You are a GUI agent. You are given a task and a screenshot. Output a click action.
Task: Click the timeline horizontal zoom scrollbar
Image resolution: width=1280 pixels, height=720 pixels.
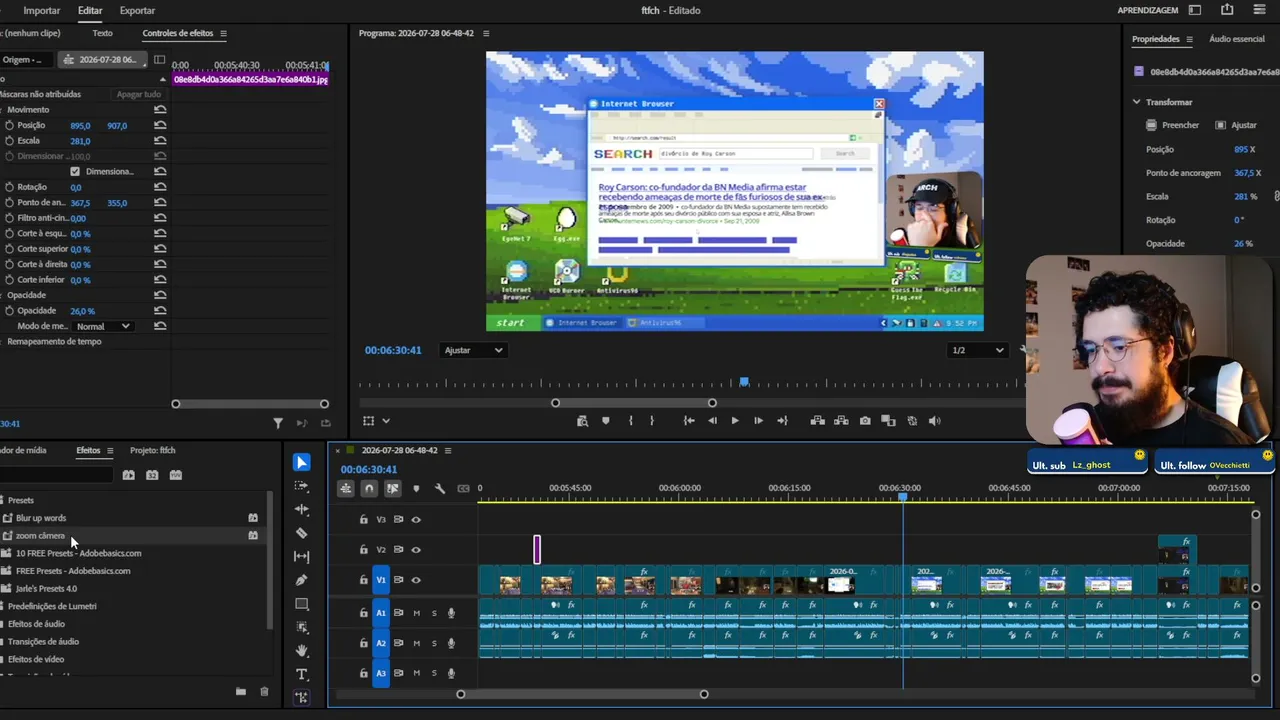click(582, 694)
